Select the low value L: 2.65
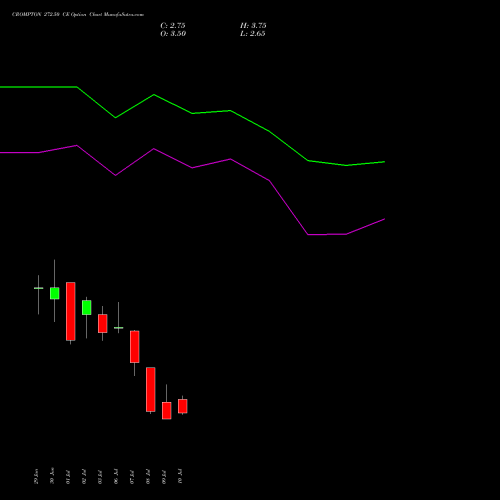 point(253,34)
